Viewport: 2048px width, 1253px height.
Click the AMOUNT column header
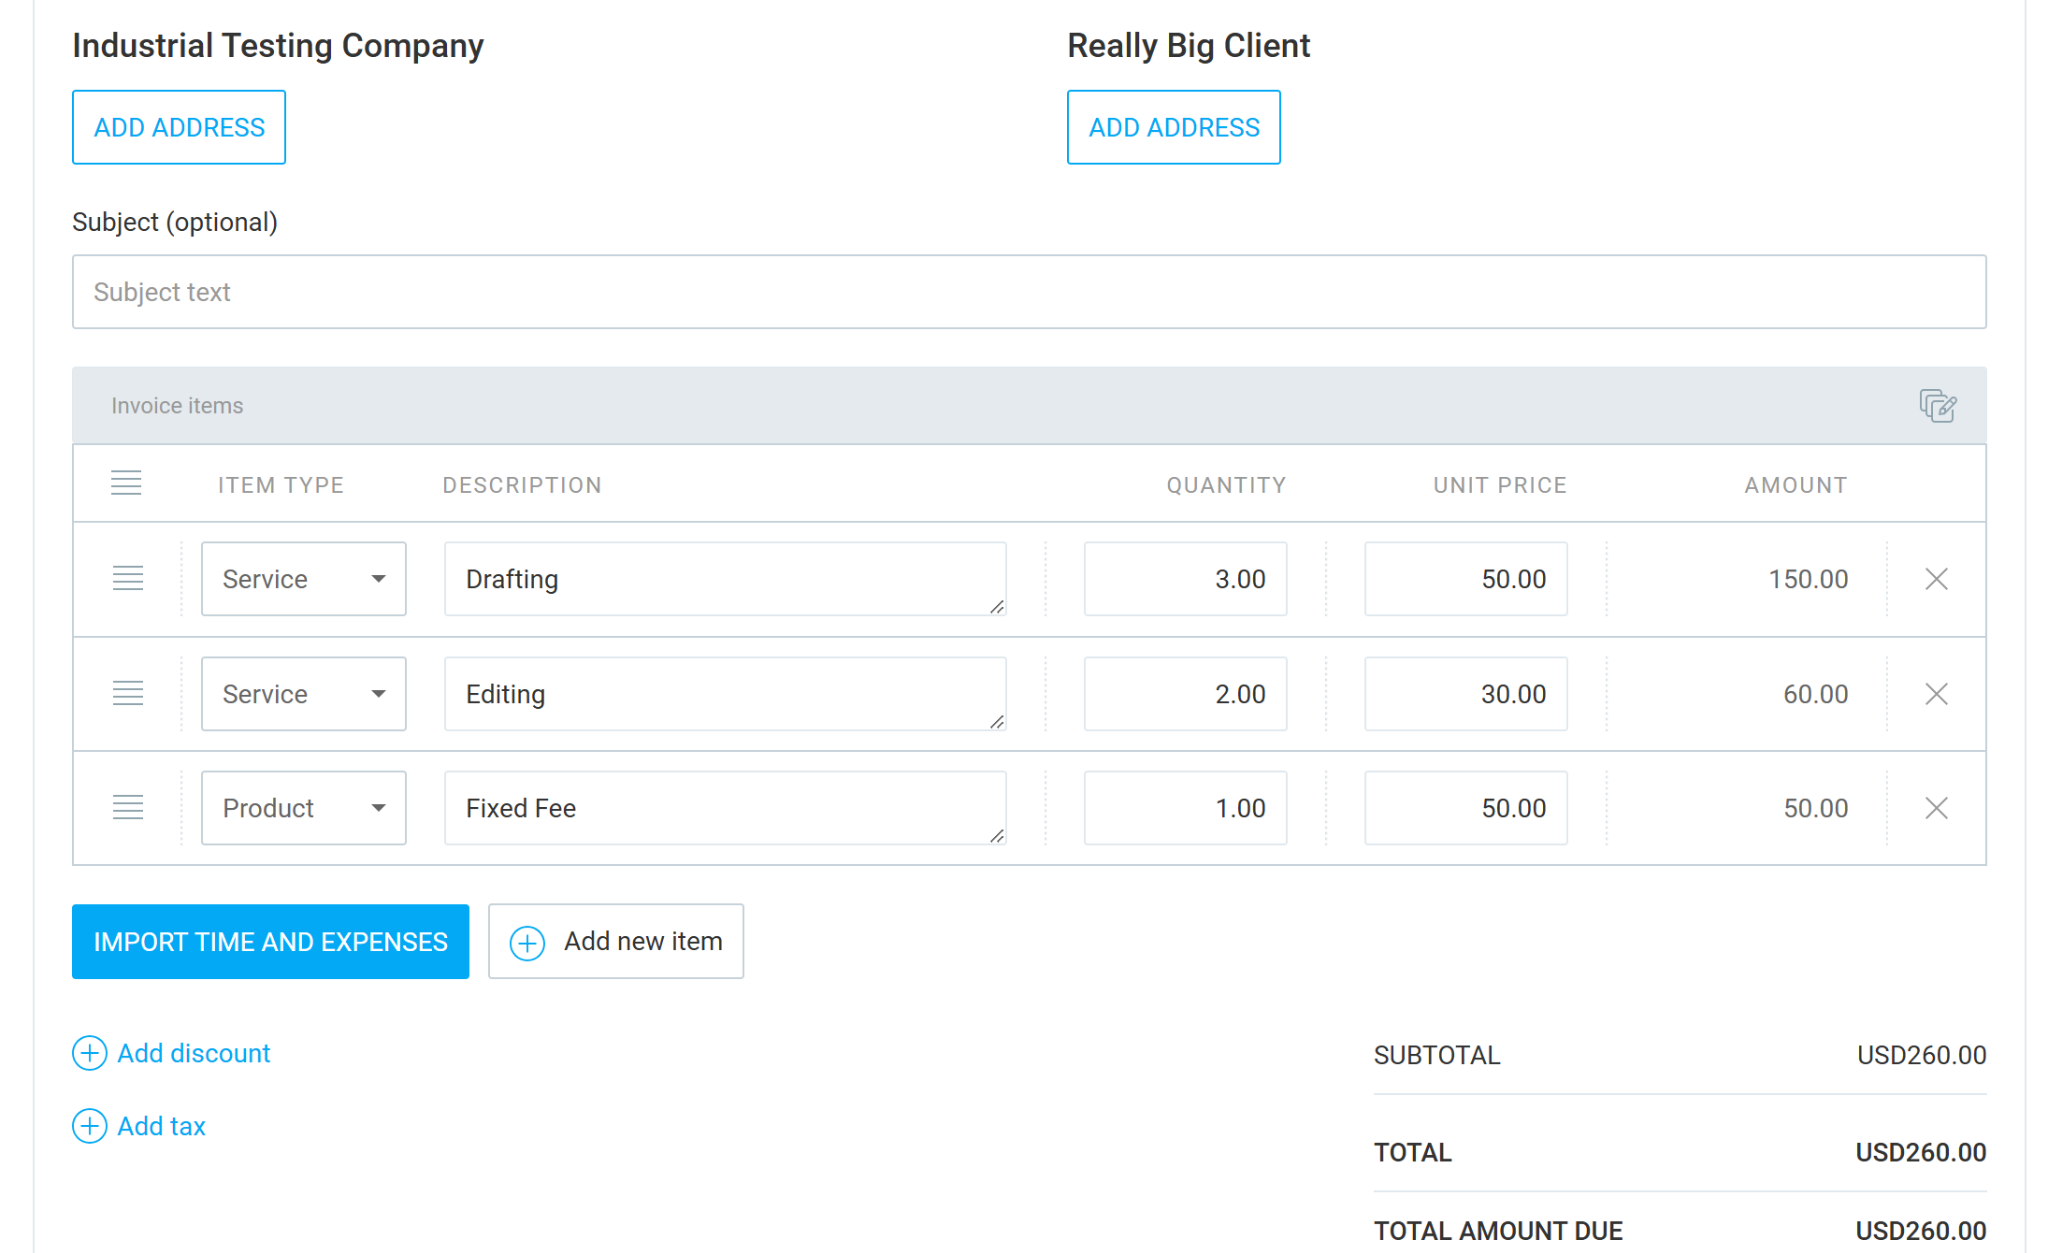click(1796, 485)
